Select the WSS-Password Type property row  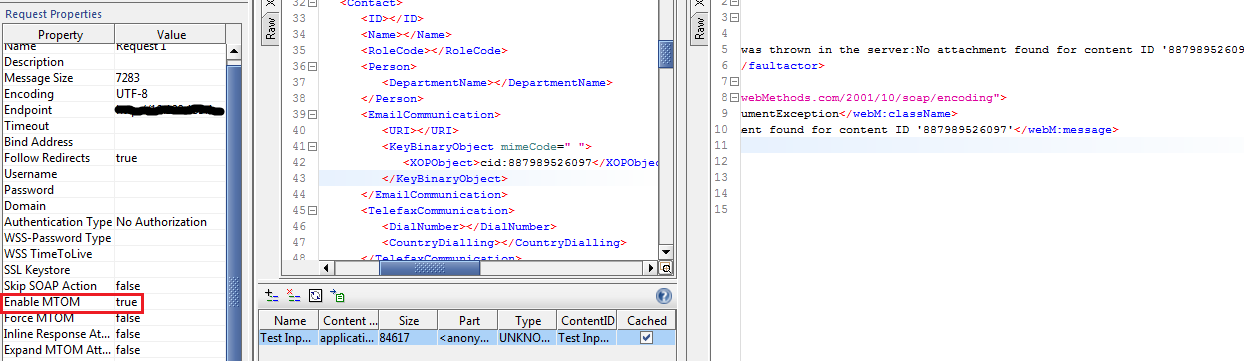point(114,238)
